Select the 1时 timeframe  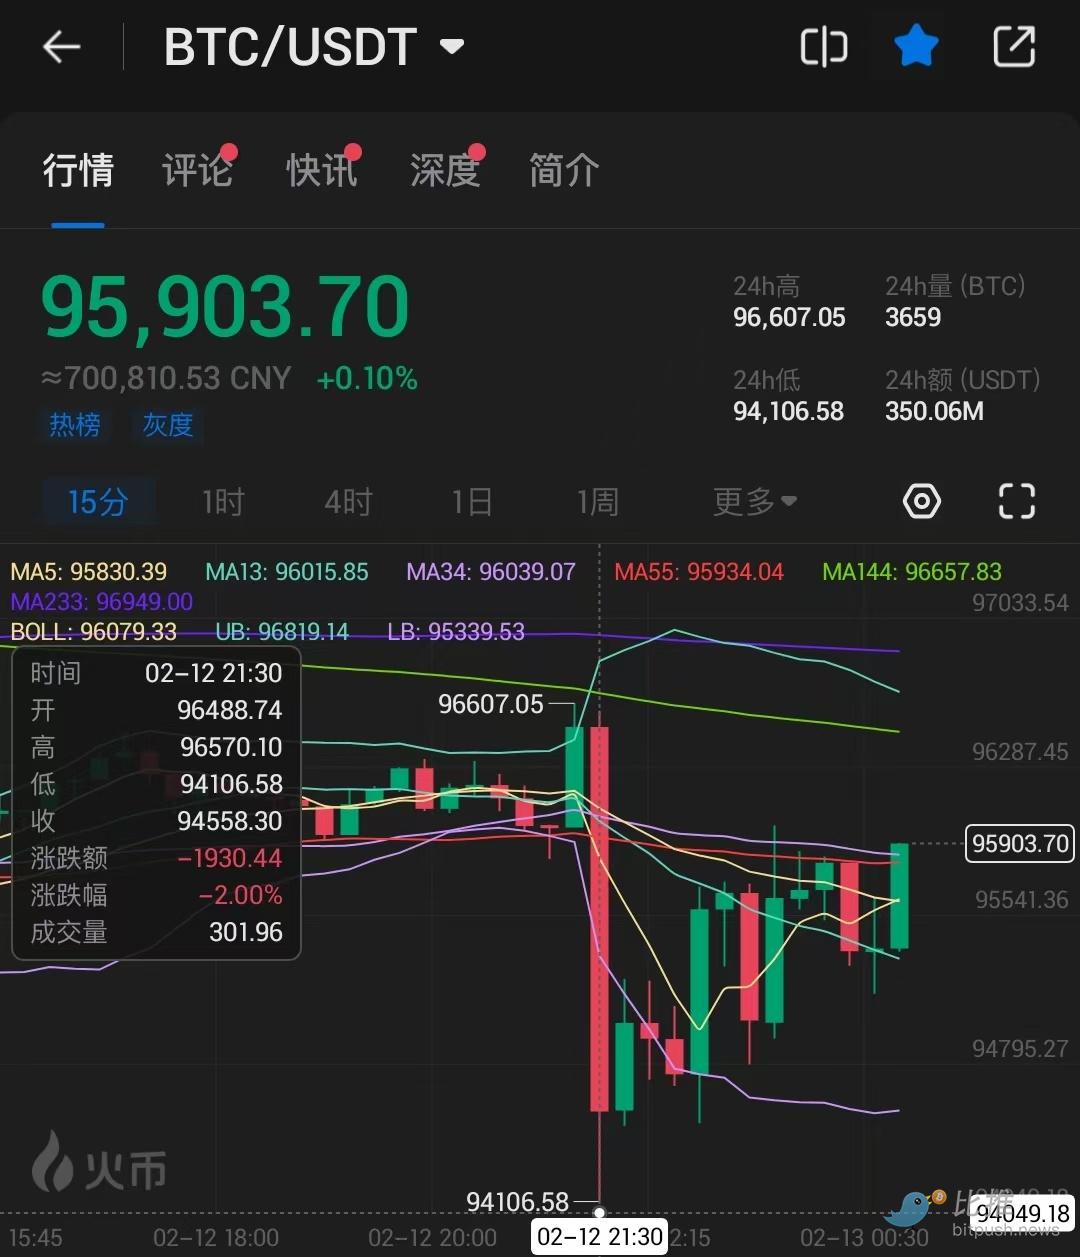point(223,501)
